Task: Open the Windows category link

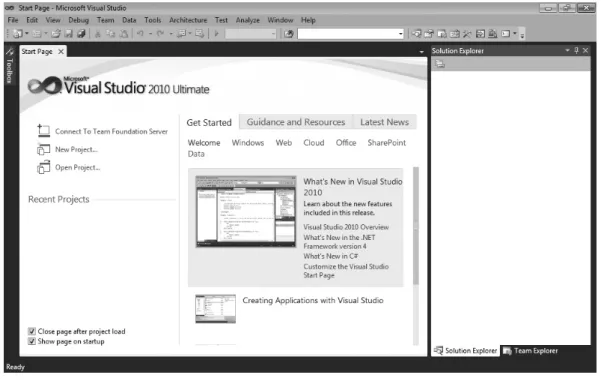Action: [x=248, y=143]
